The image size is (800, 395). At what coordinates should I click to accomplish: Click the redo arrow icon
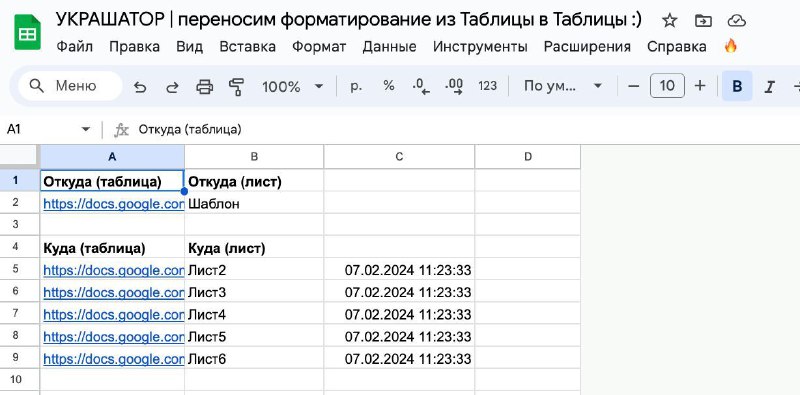pos(172,87)
